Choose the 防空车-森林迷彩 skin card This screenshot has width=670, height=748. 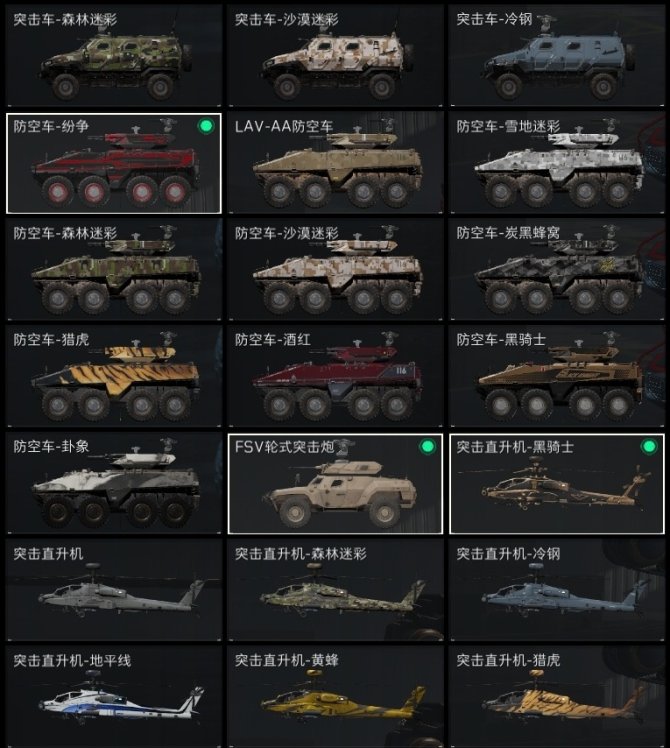[x=114, y=270]
